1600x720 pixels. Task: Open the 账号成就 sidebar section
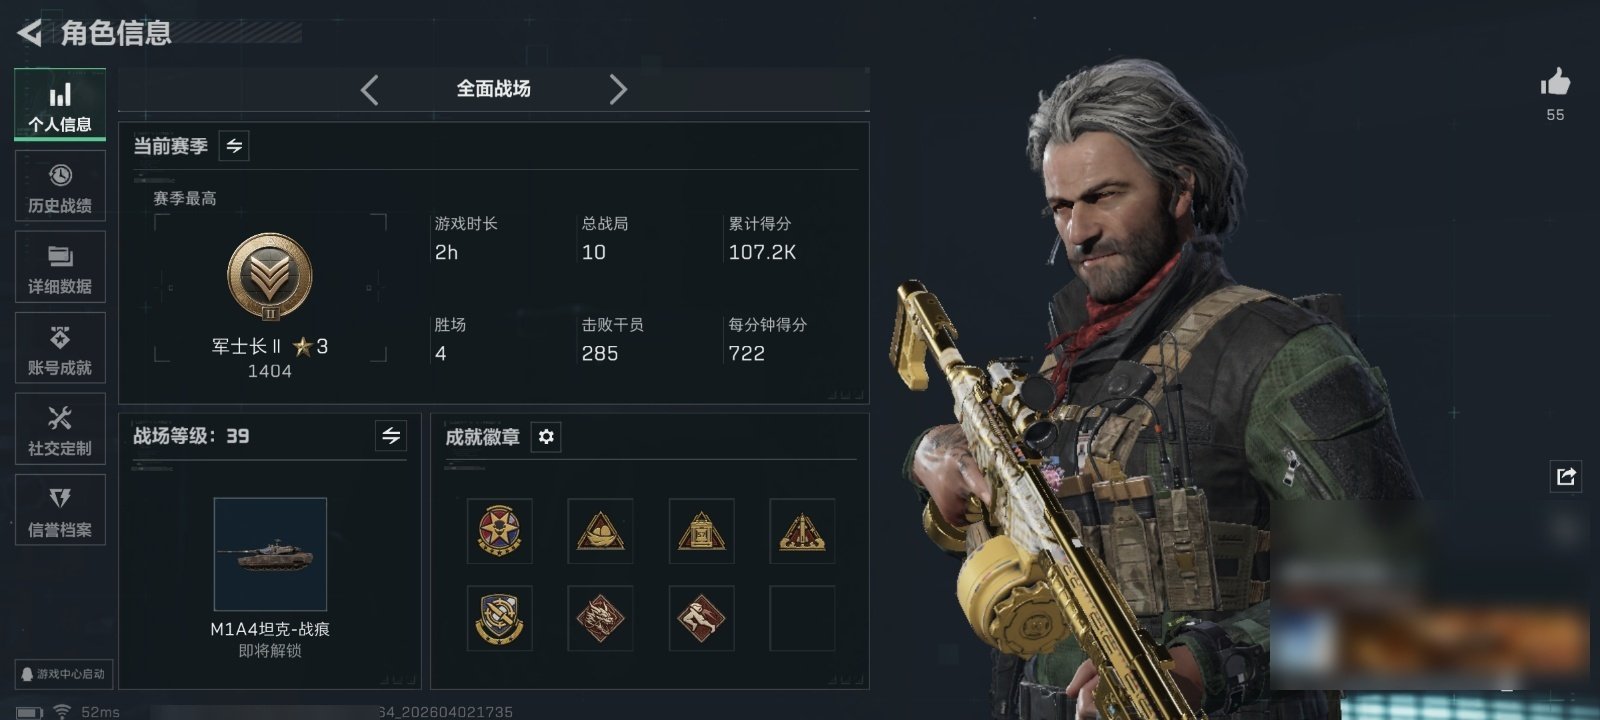[x=60, y=348]
